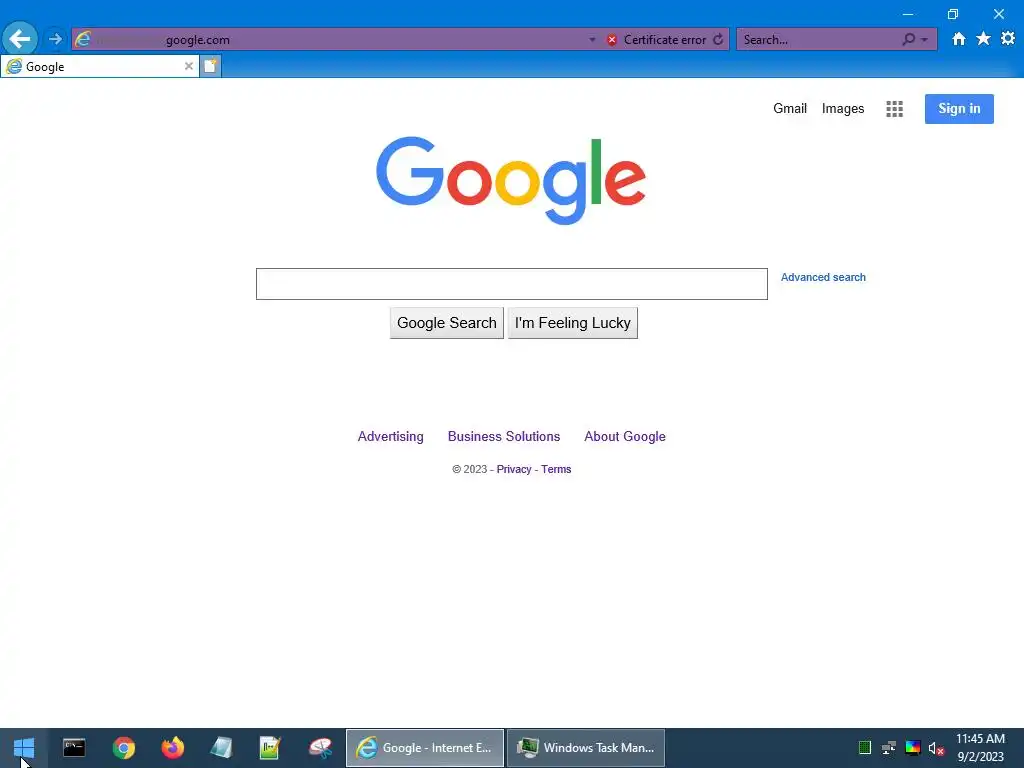Open the Snipping tool icon on the taskbar
The height and width of the screenshot is (768, 1024).
(x=321, y=748)
